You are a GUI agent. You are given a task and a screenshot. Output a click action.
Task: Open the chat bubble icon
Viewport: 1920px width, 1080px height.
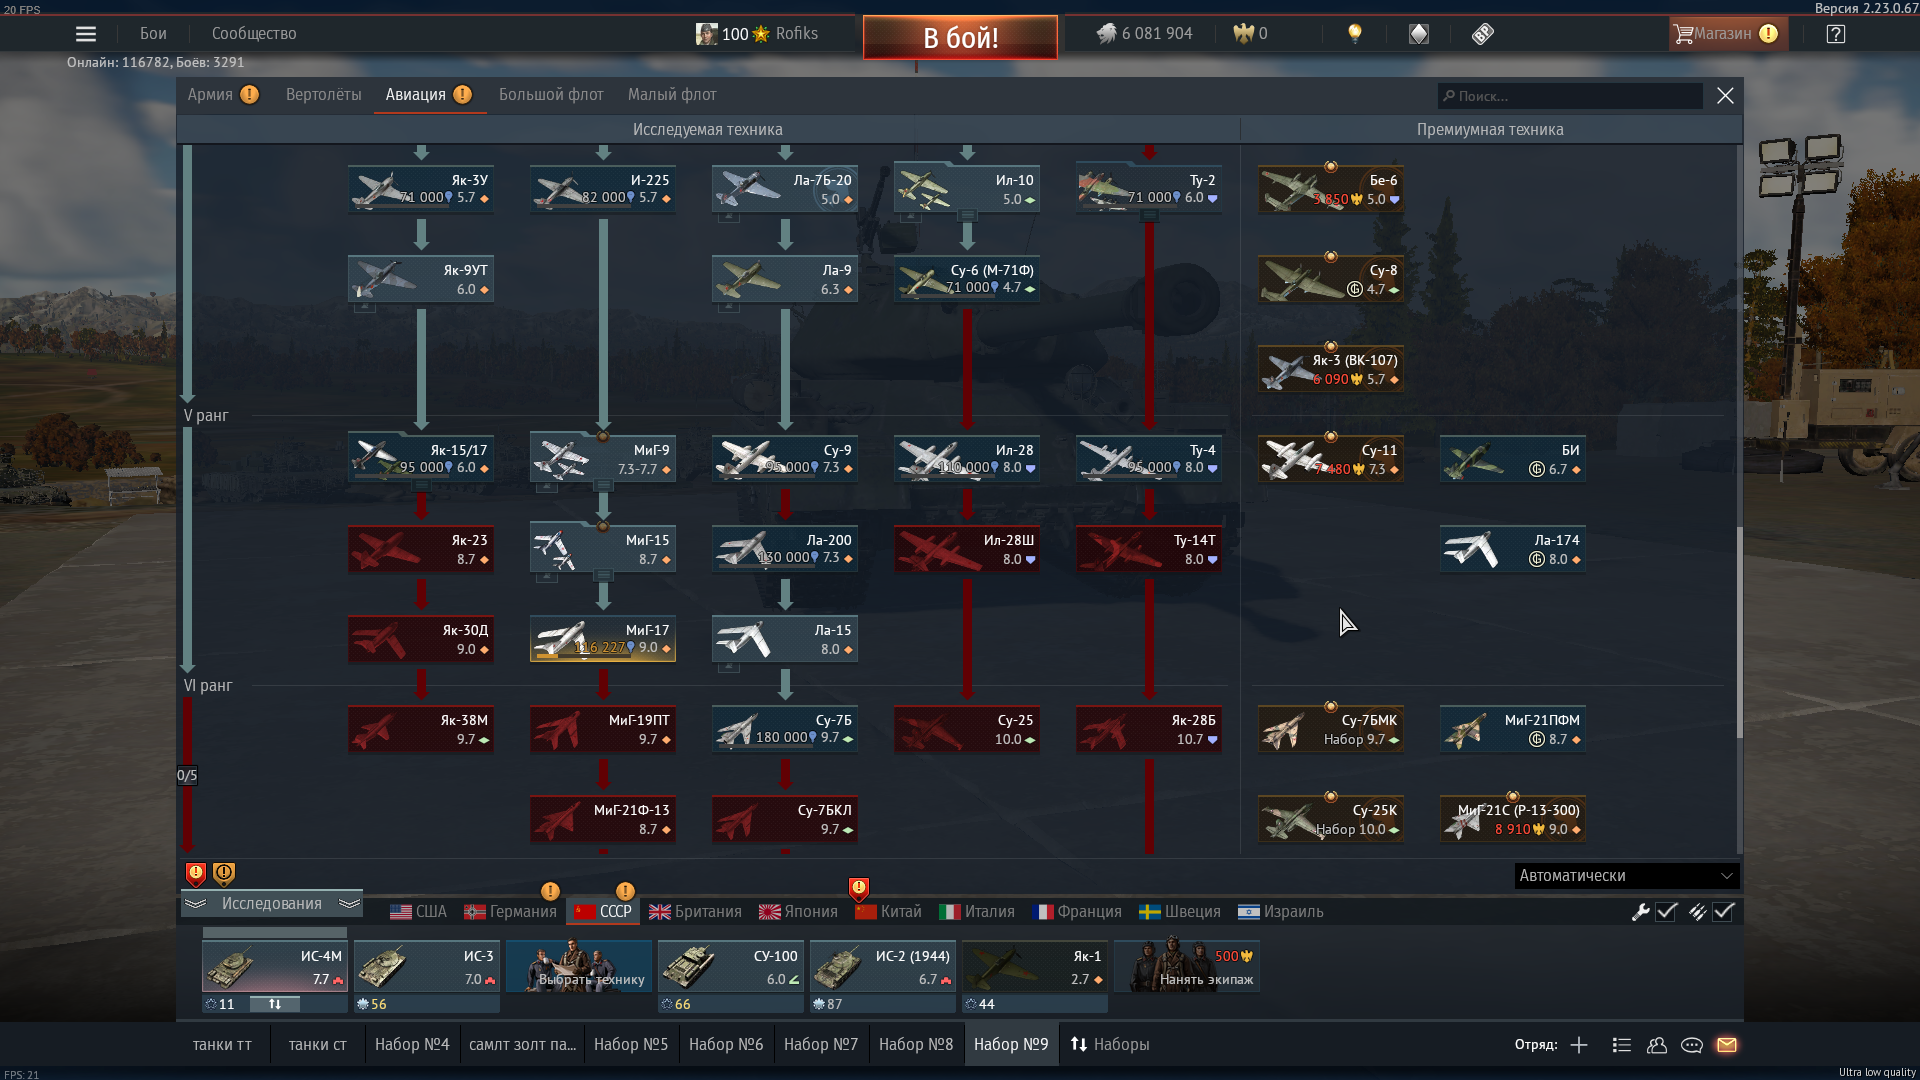click(x=1692, y=1045)
